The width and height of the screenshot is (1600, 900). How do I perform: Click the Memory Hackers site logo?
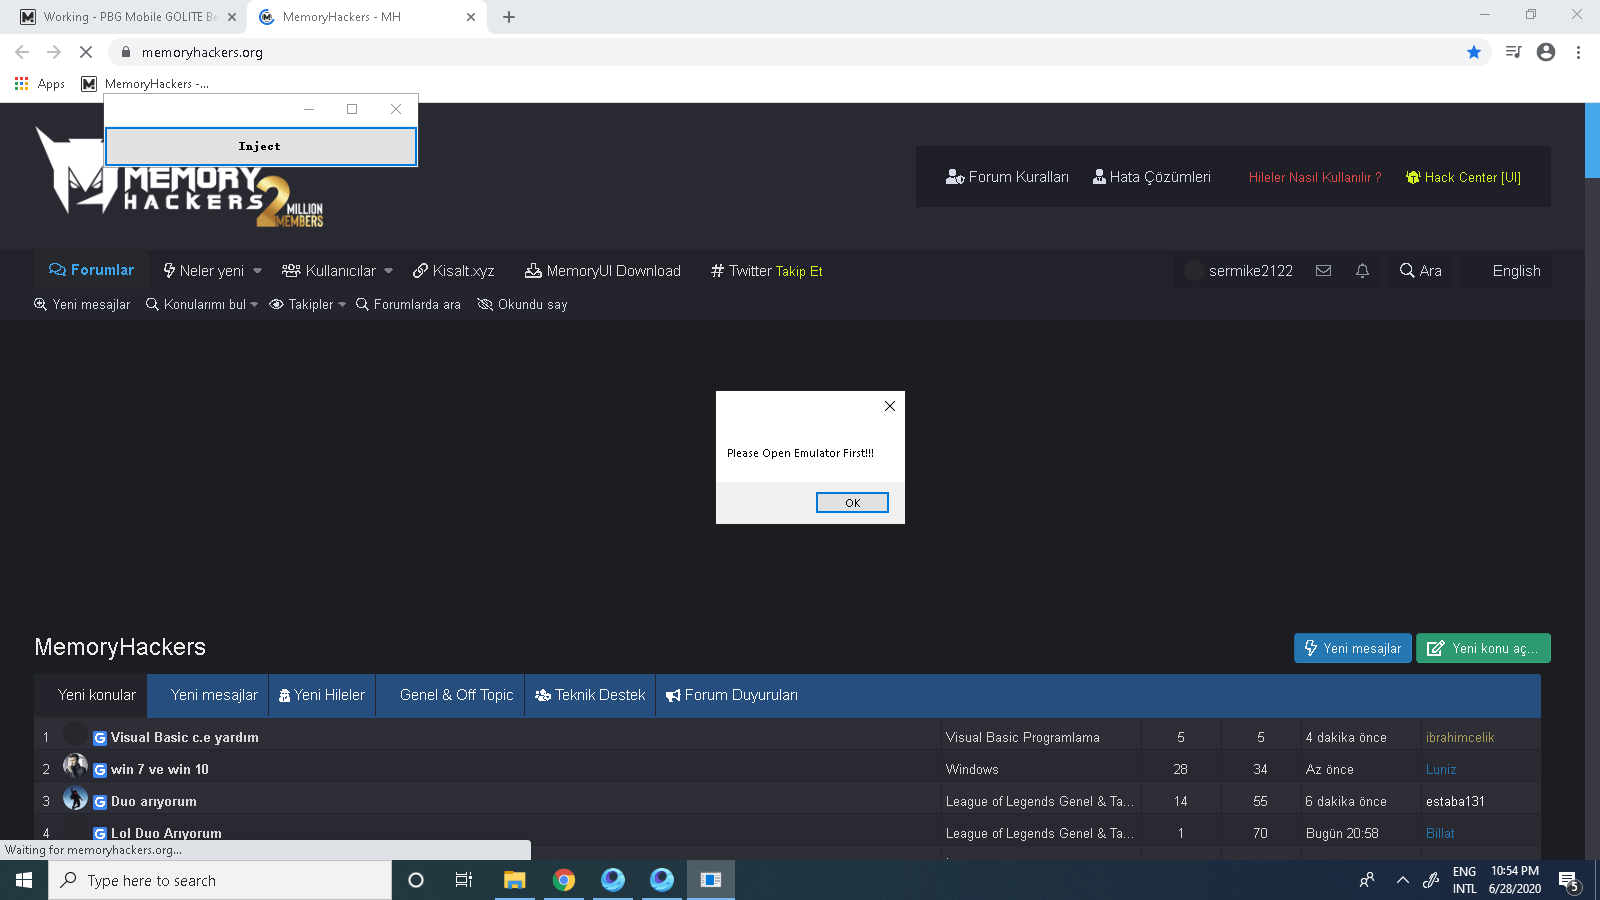[180, 177]
